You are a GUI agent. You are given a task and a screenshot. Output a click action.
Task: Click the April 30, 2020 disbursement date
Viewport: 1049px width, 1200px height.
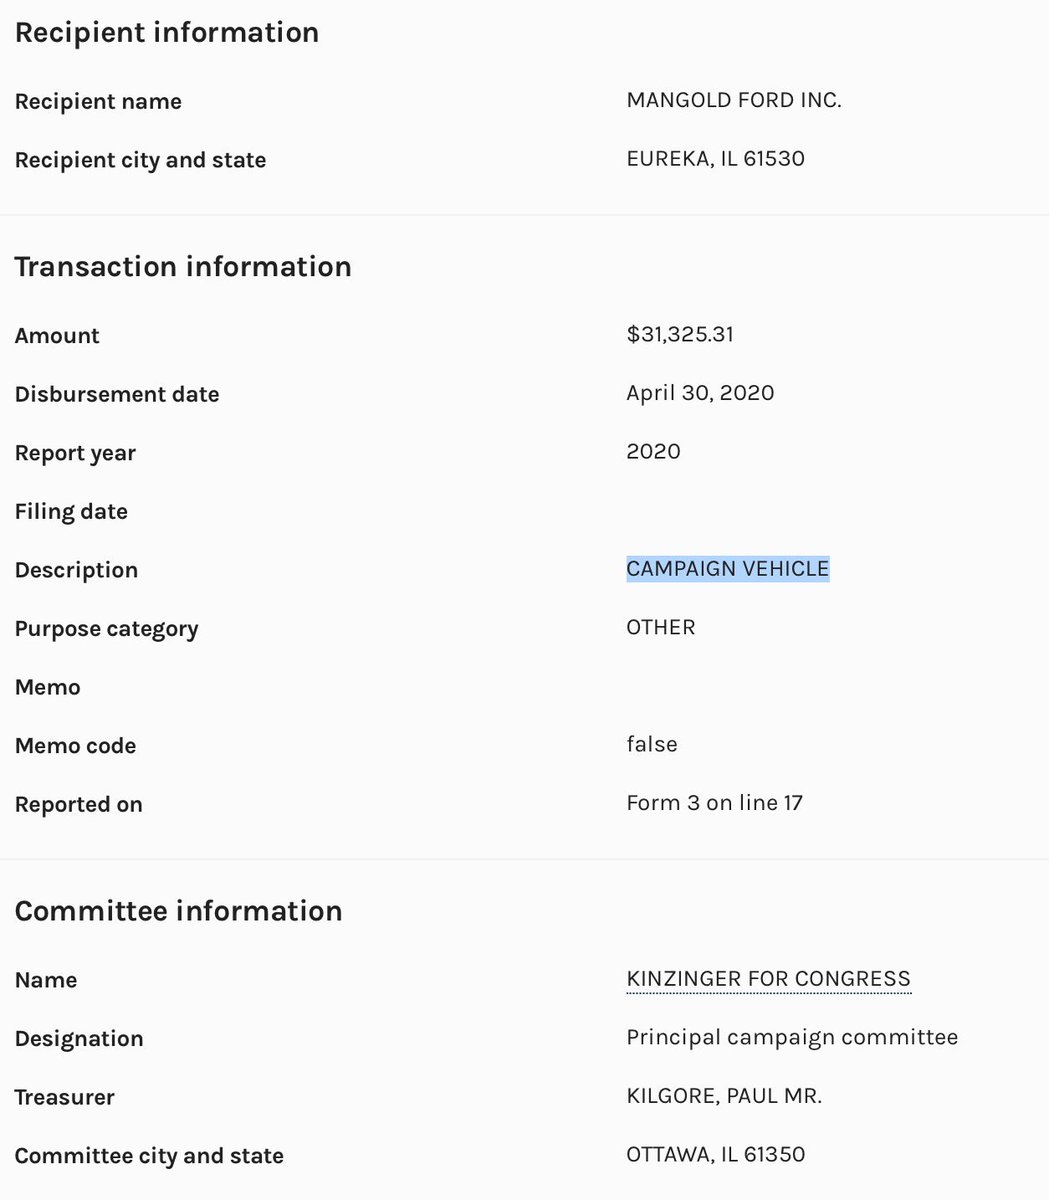(x=700, y=392)
